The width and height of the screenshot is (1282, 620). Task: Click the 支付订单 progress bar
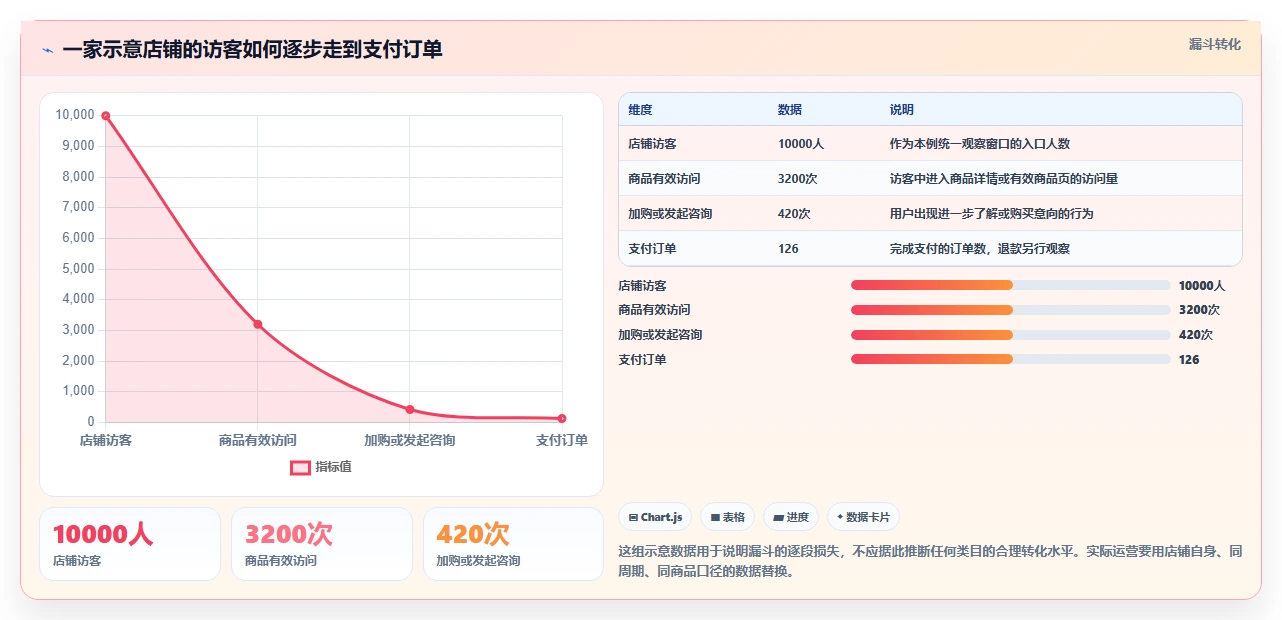[1010, 359]
